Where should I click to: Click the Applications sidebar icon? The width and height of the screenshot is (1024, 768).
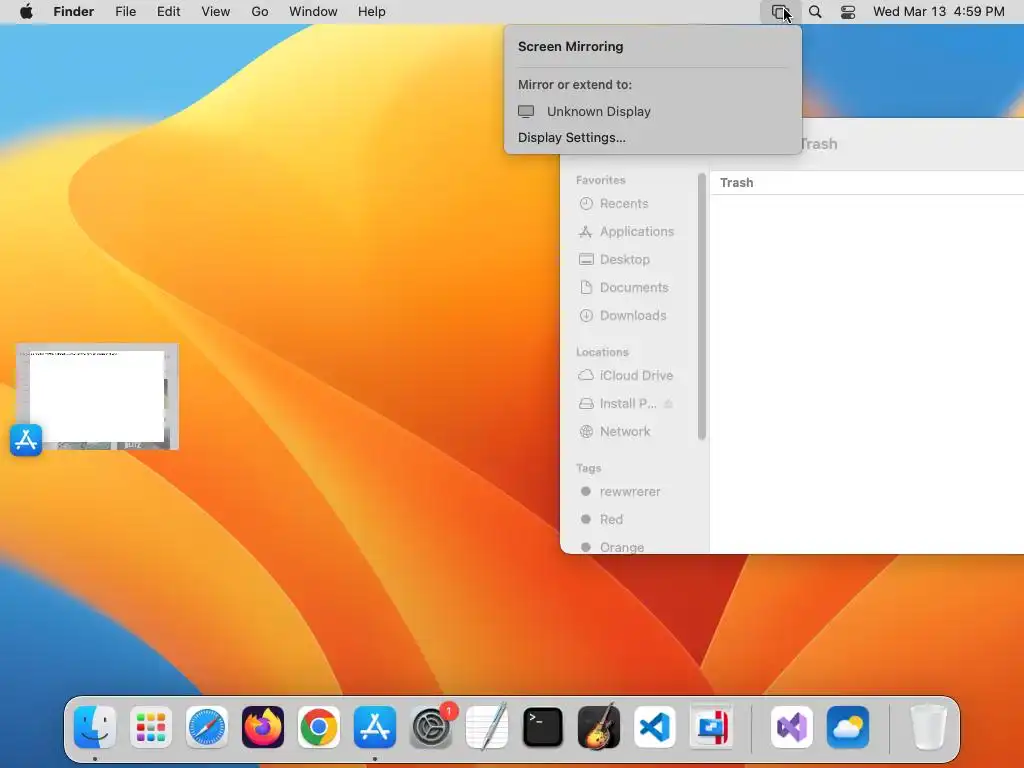[586, 232]
